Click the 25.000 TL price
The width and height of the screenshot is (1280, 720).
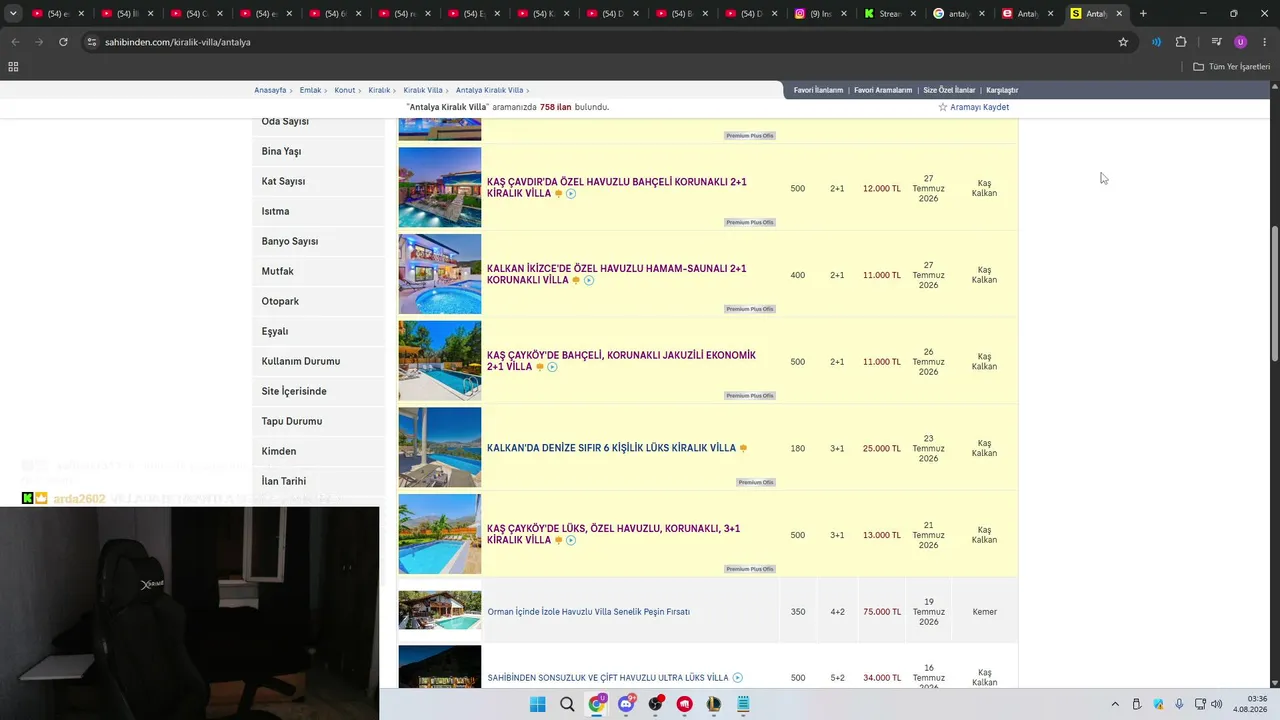pos(882,449)
